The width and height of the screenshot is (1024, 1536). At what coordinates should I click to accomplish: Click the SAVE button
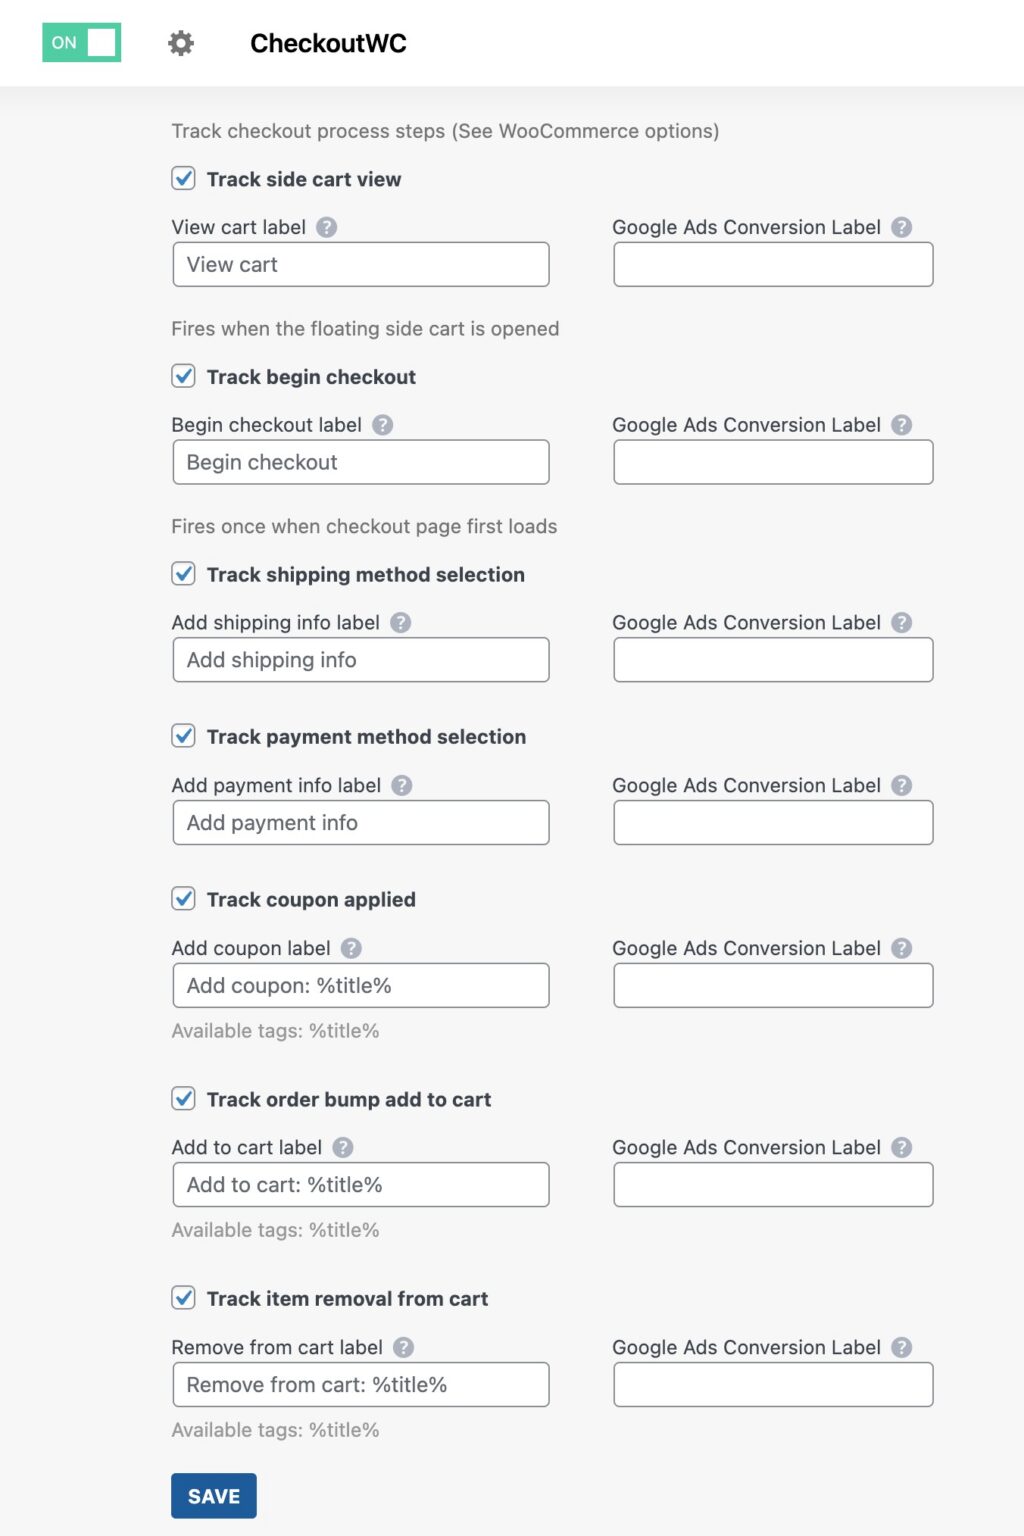(213, 1496)
